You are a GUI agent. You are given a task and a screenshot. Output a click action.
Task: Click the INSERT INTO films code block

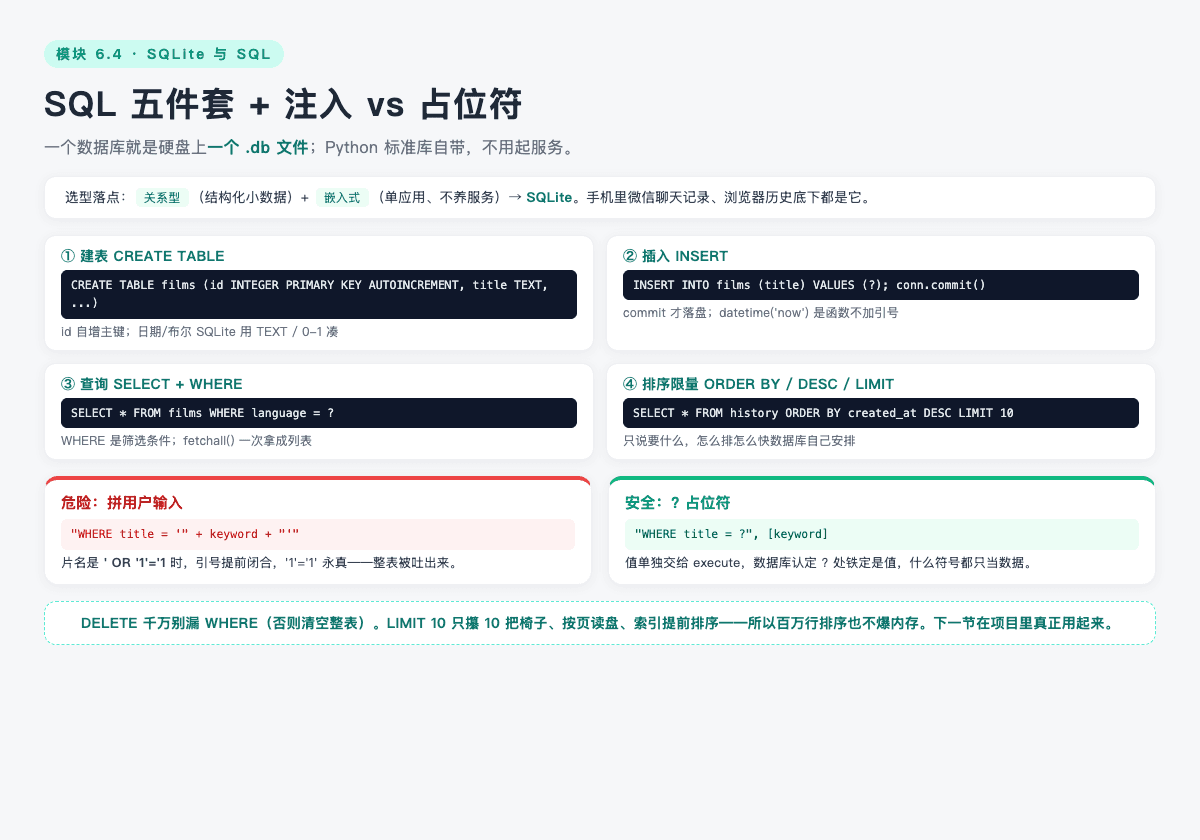click(881, 285)
